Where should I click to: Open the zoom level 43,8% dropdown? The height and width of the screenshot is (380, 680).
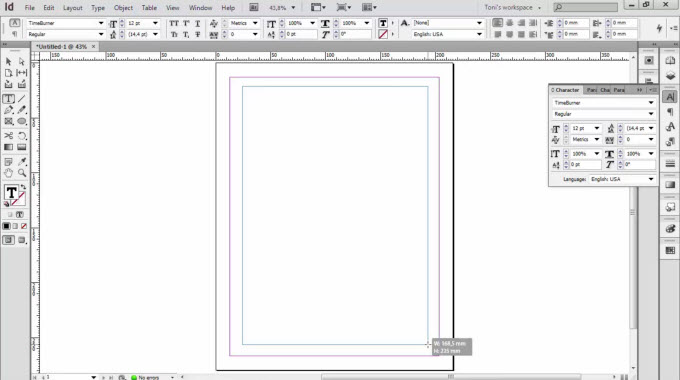click(x=282, y=8)
